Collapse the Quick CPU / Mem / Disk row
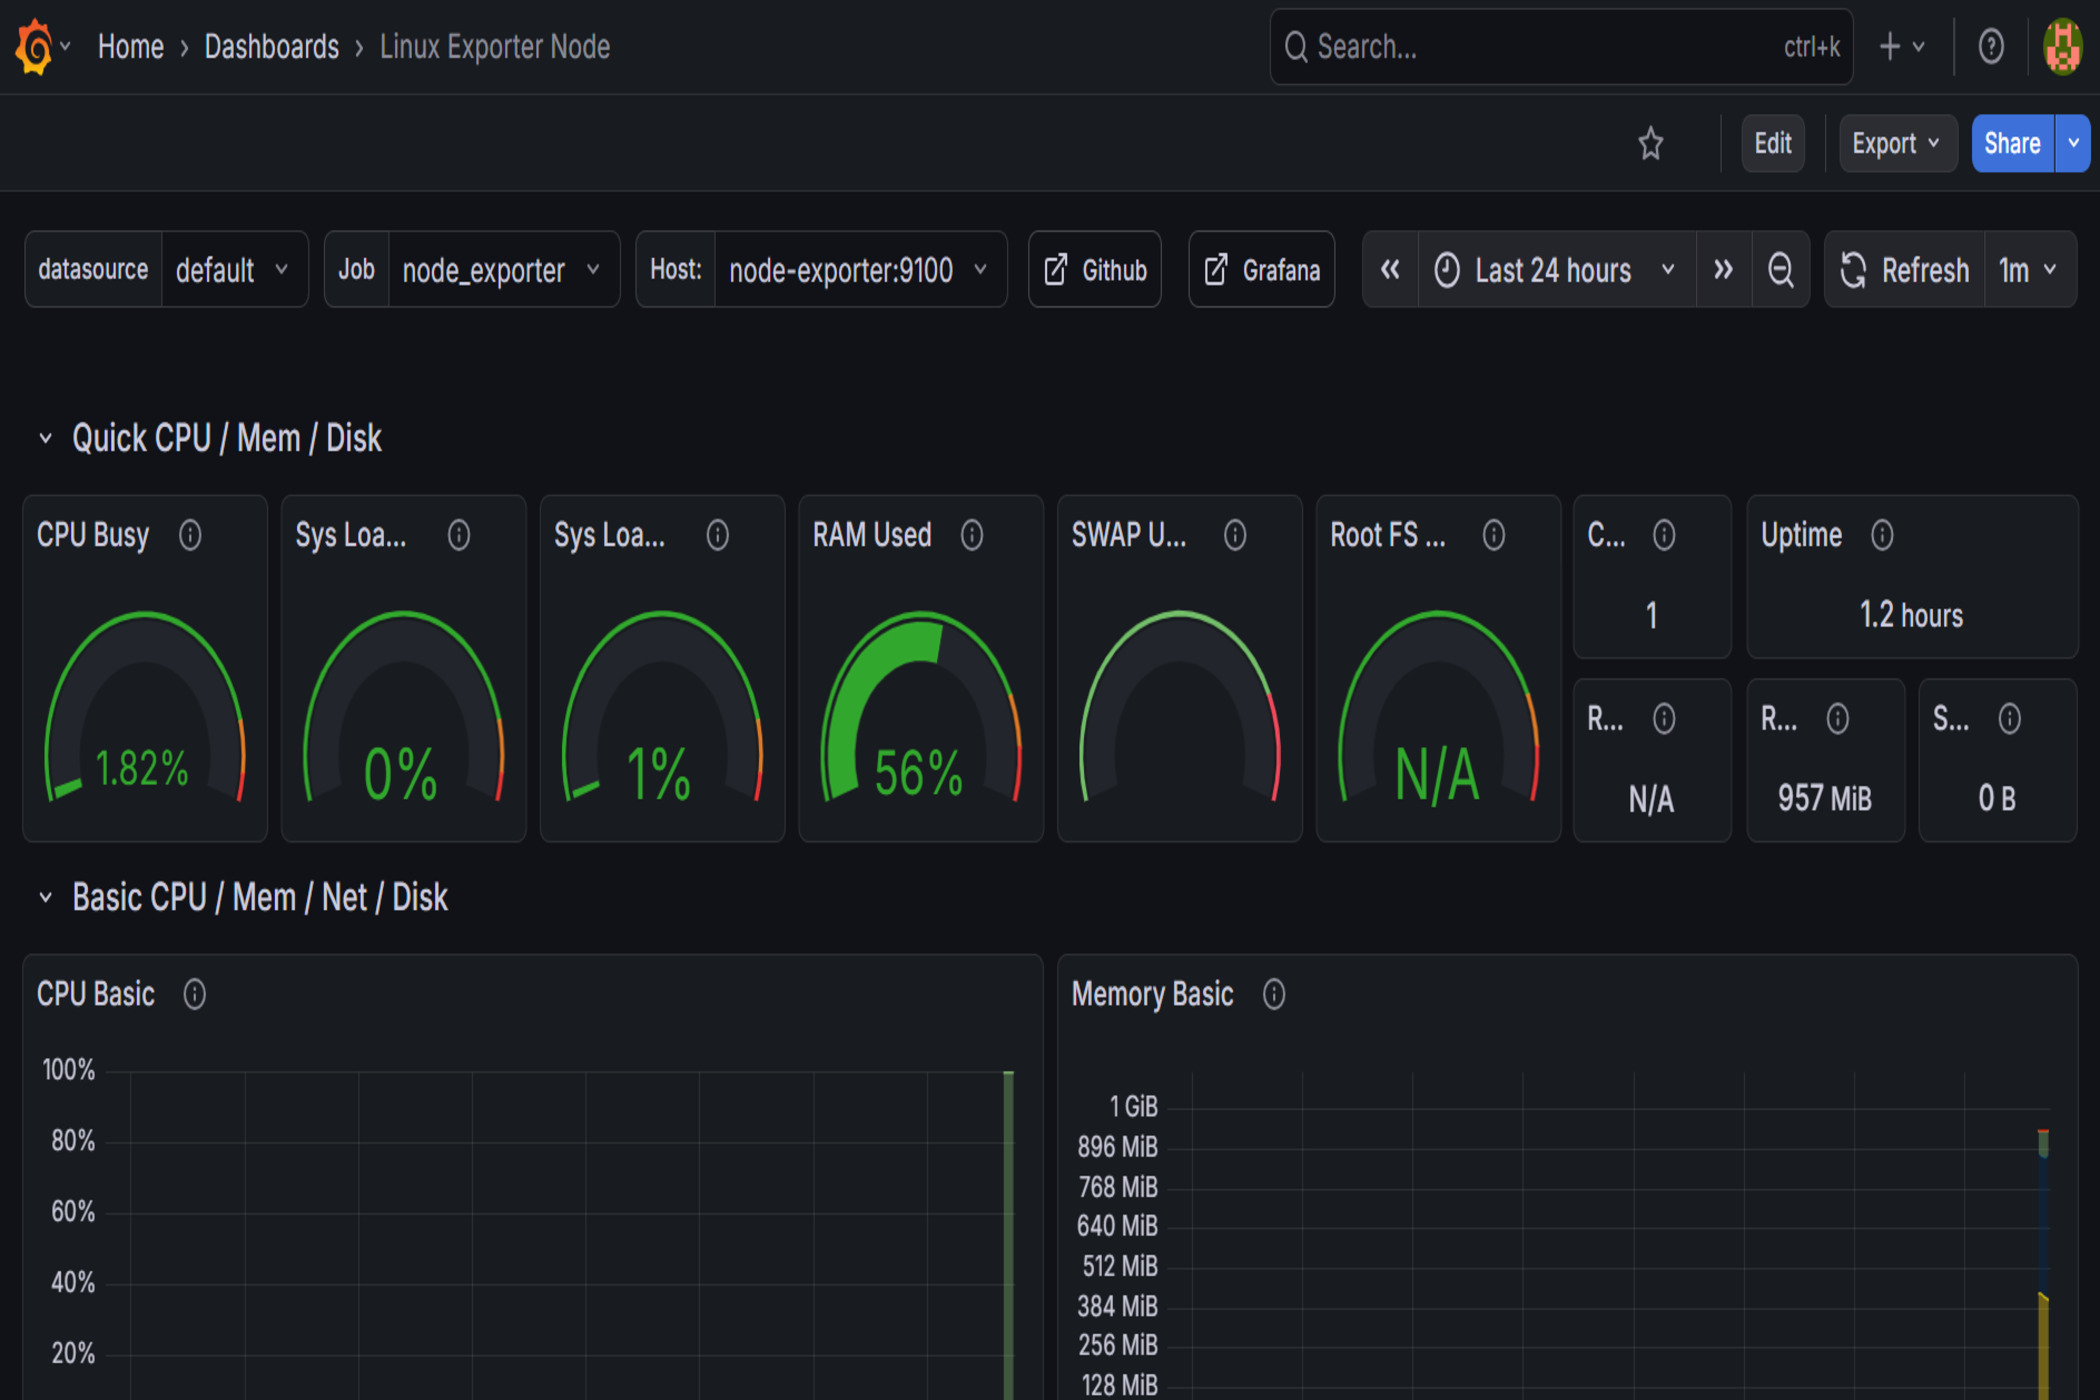Image resolution: width=2100 pixels, height=1400 pixels. coord(45,438)
